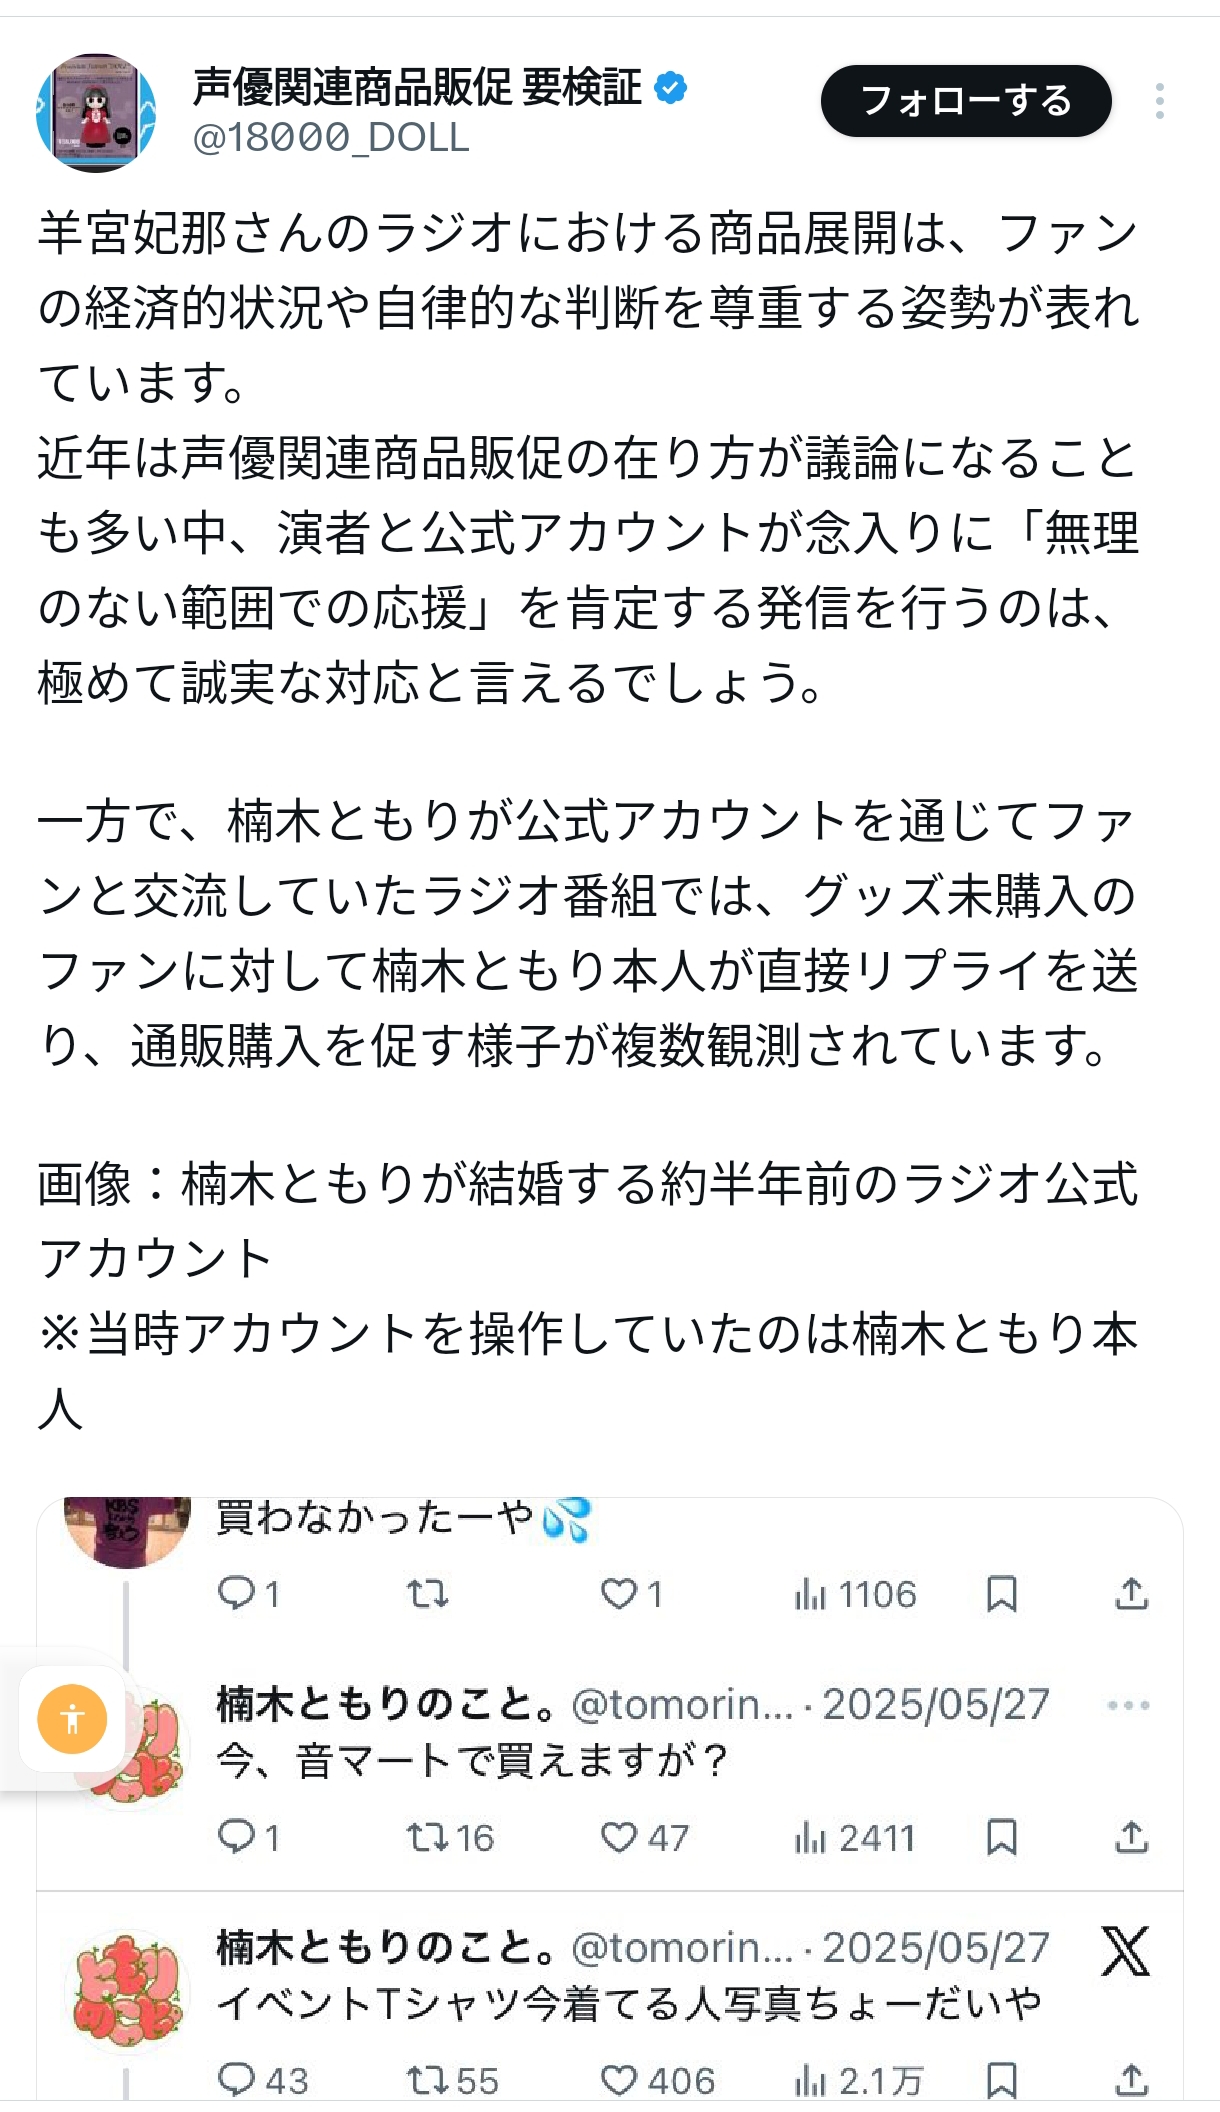Image resolution: width=1220 pixels, height=2112 pixels.
Task: Share the 買わなかったーや reply
Action: (x=1131, y=1593)
